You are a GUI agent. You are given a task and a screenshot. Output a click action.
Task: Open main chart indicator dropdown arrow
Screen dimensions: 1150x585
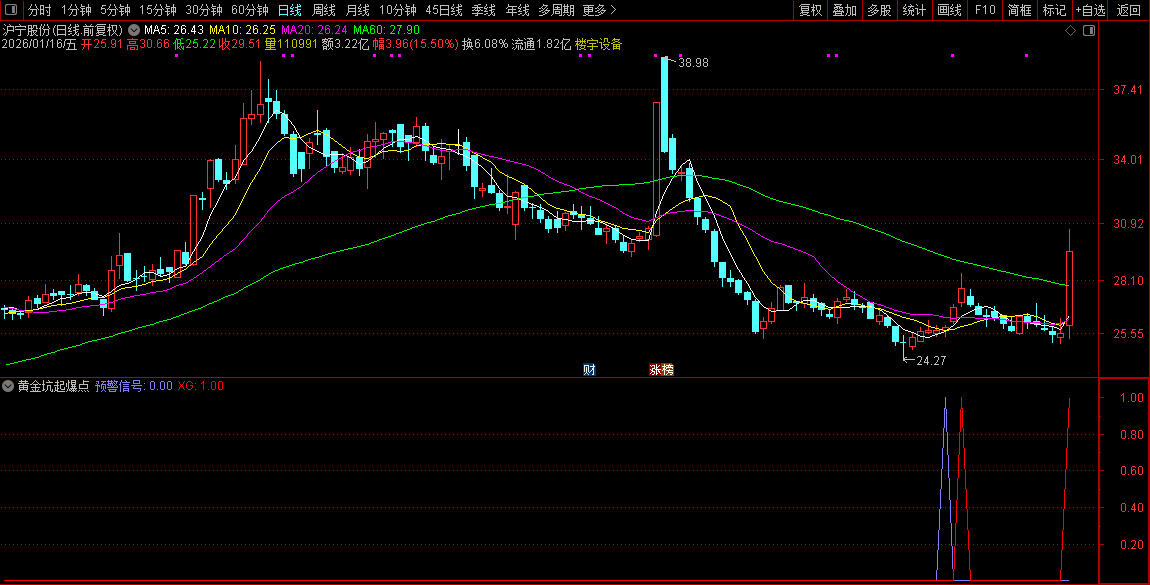pyautogui.click(x=133, y=30)
